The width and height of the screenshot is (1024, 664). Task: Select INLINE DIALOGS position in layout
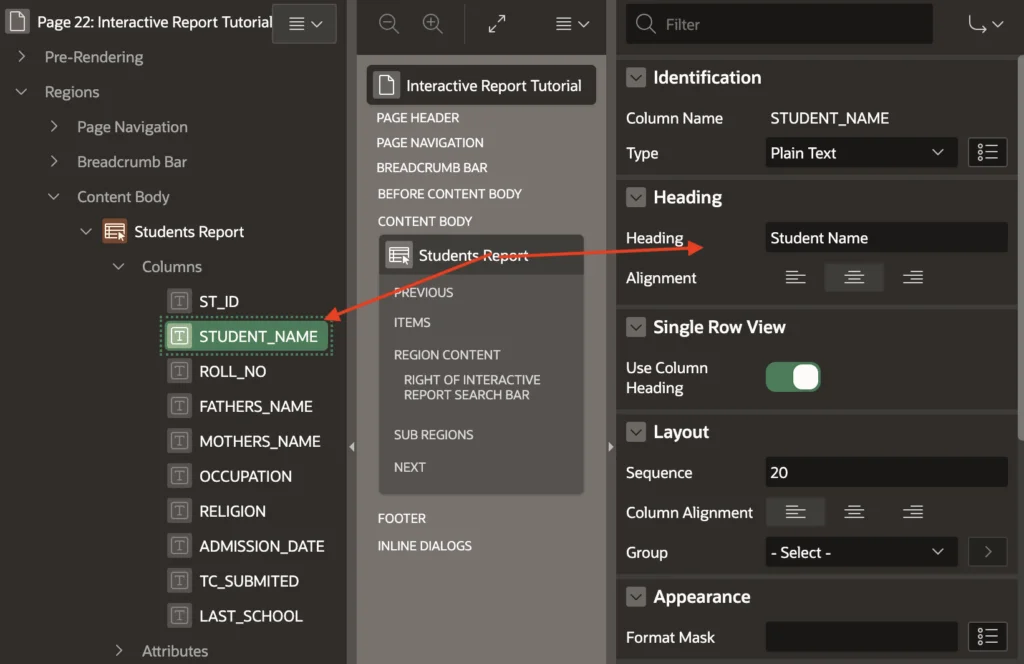(x=424, y=546)
